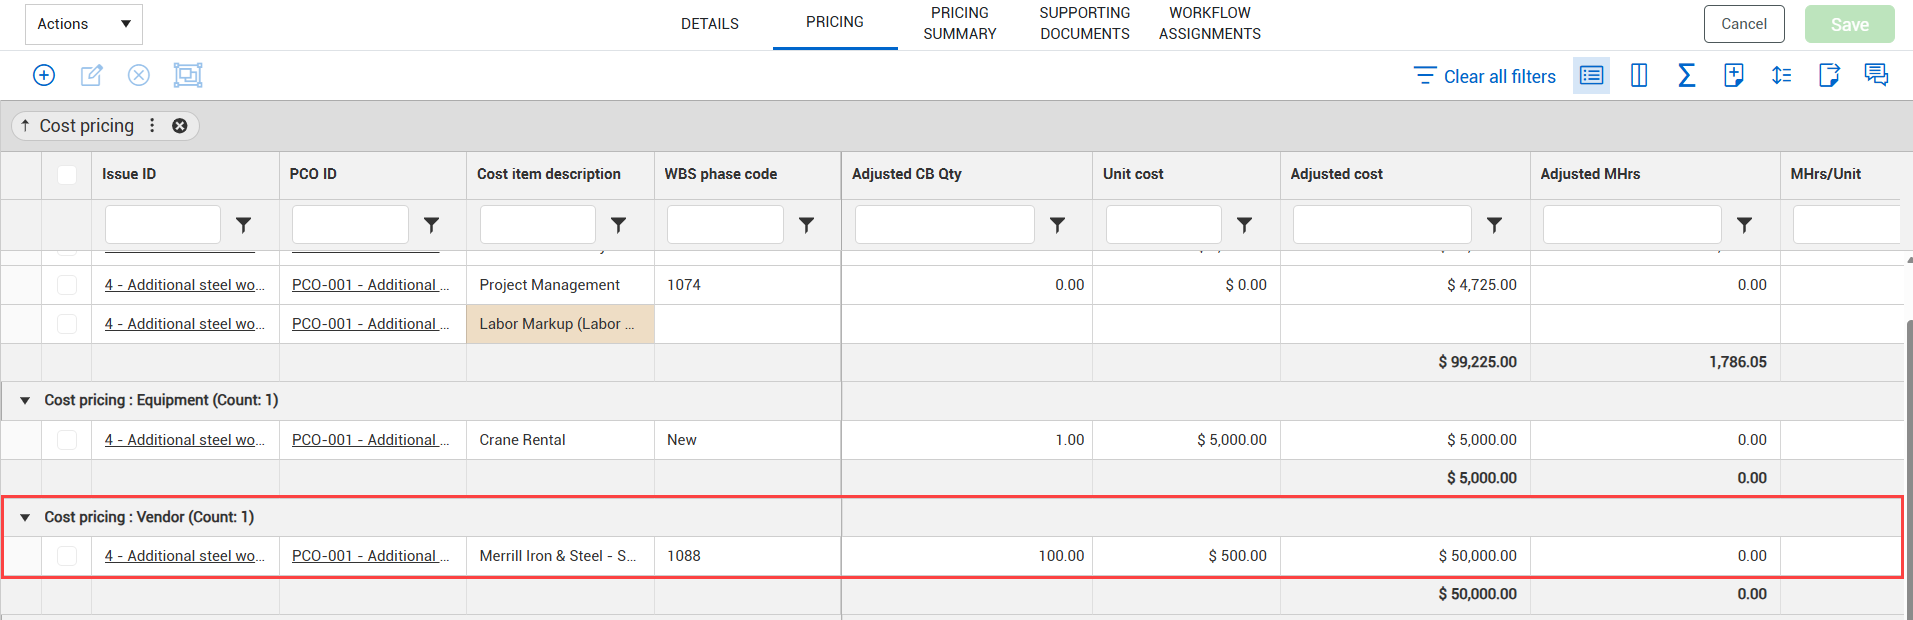Collapse the Cost pricing : Vendor group
This screenshot has width=1913, height=620.
pos(25,517)
